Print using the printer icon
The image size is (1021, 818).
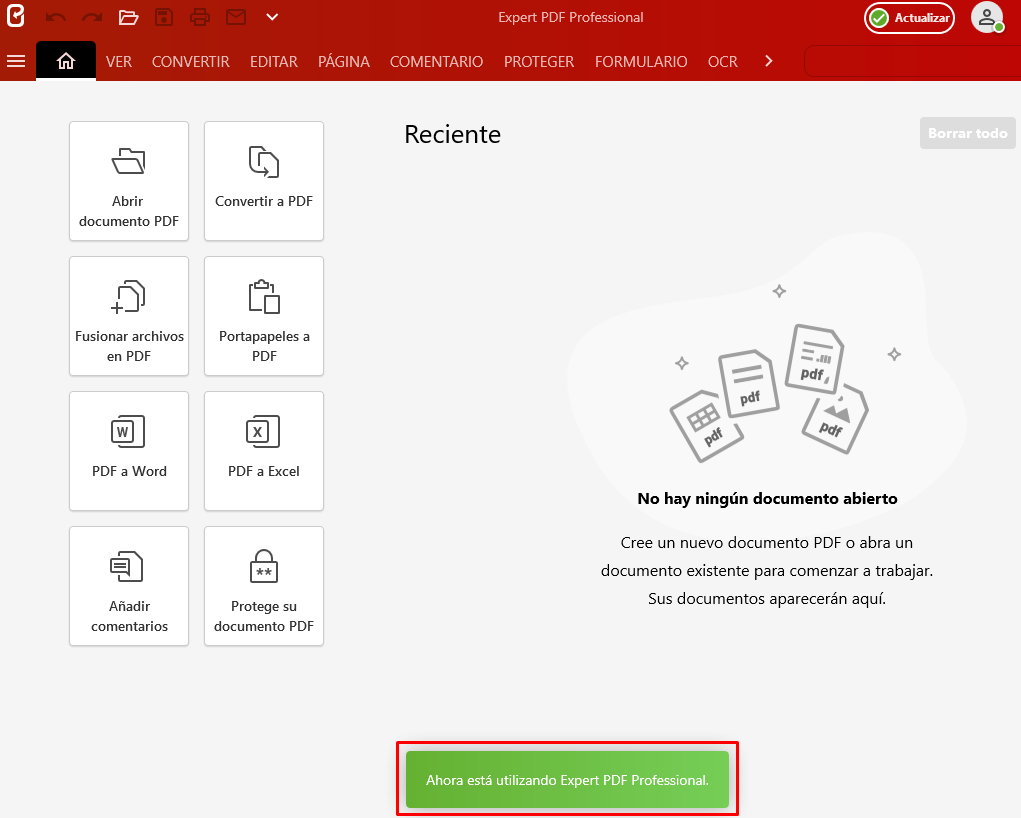(x=200, y=17)
